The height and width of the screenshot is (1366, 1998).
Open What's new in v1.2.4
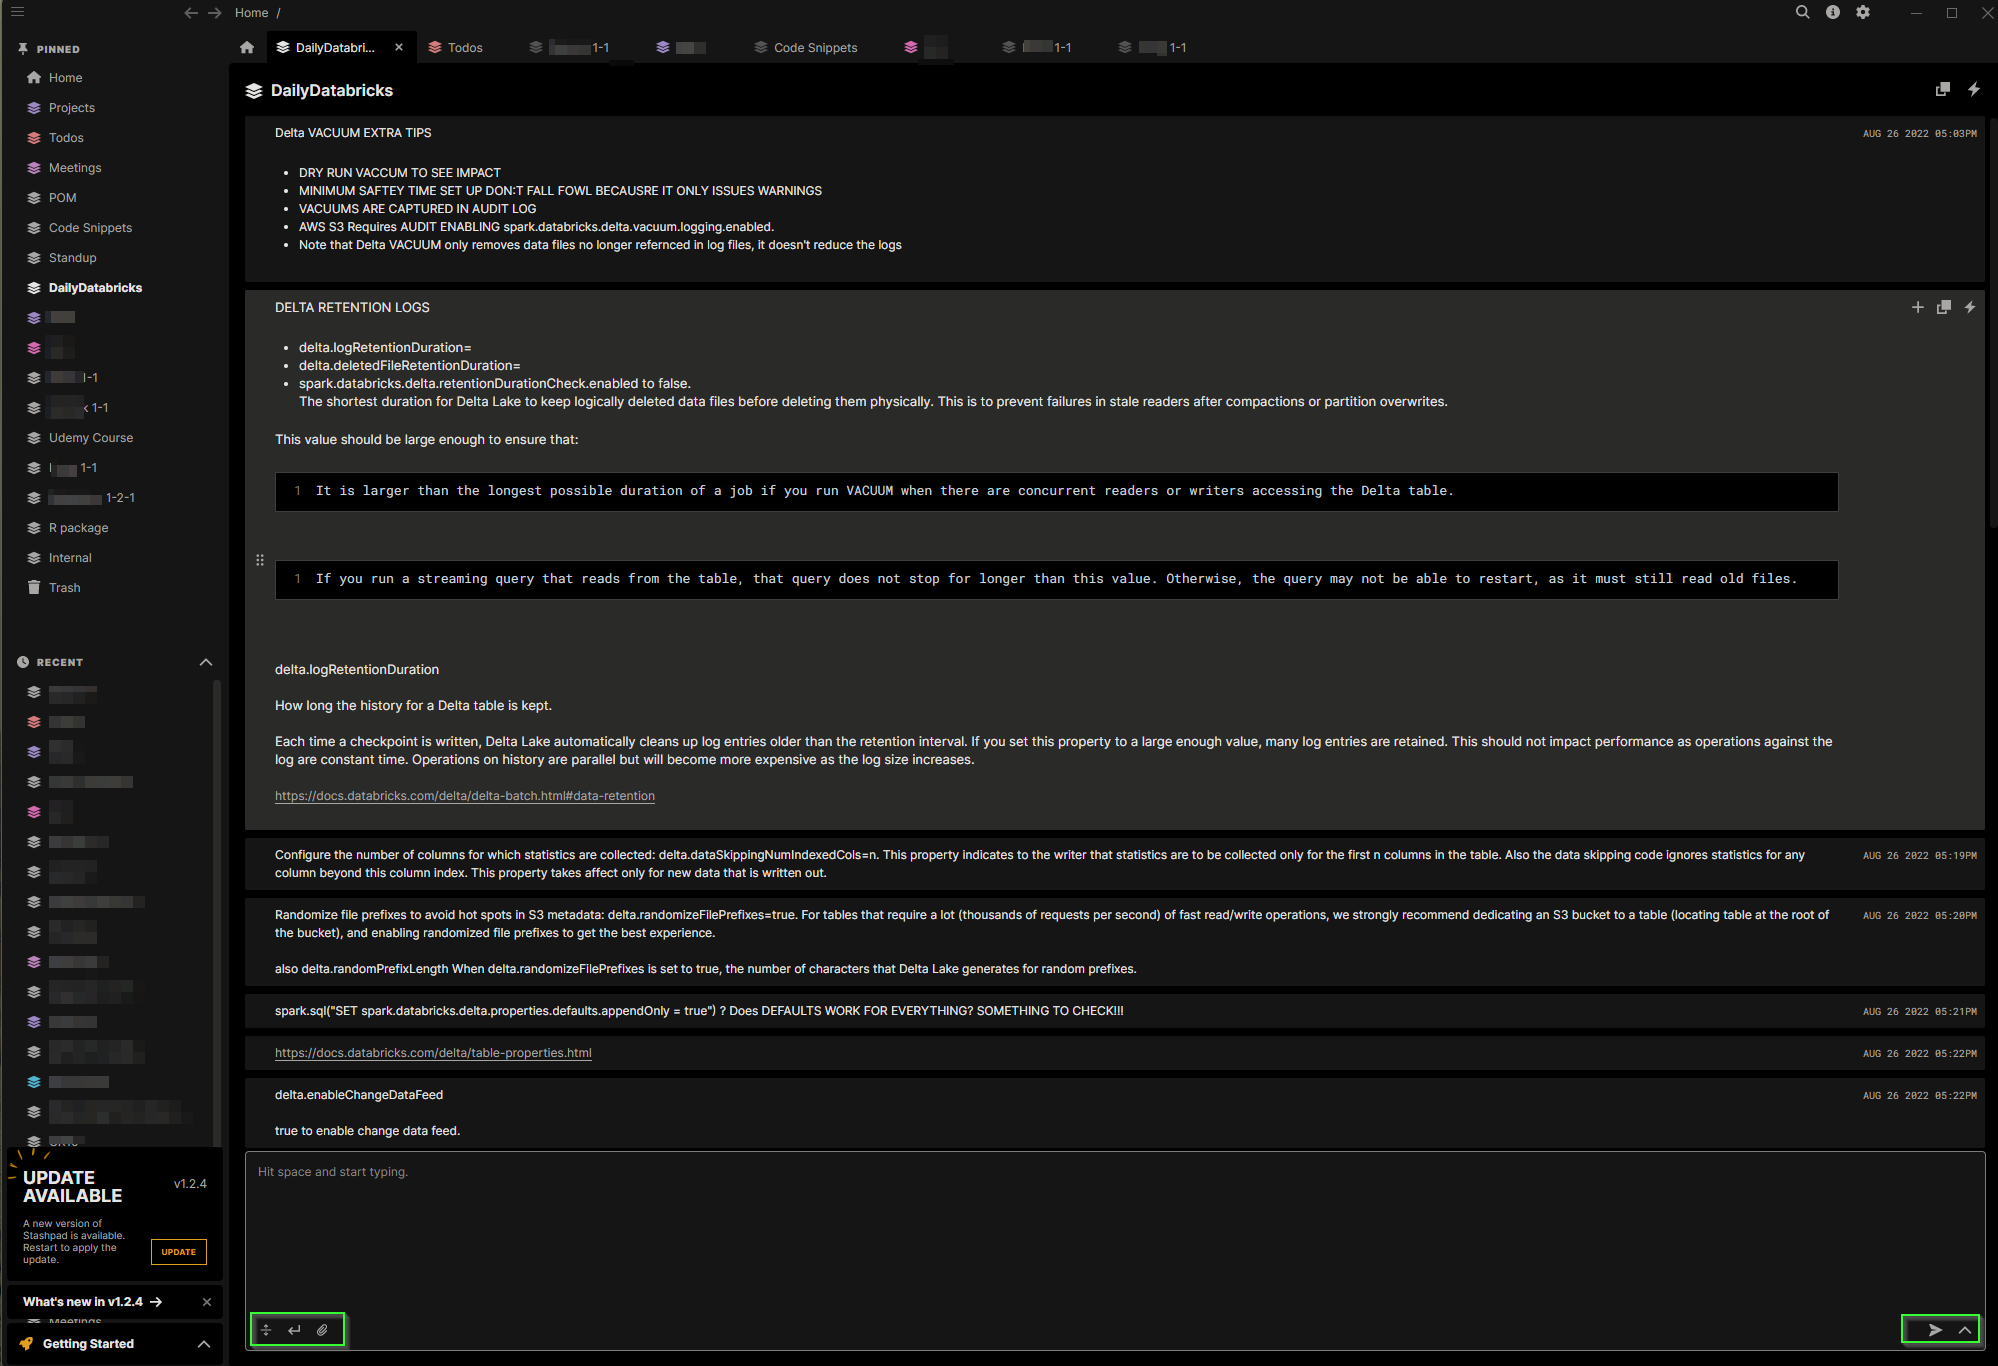click(x=93, y=1302)
